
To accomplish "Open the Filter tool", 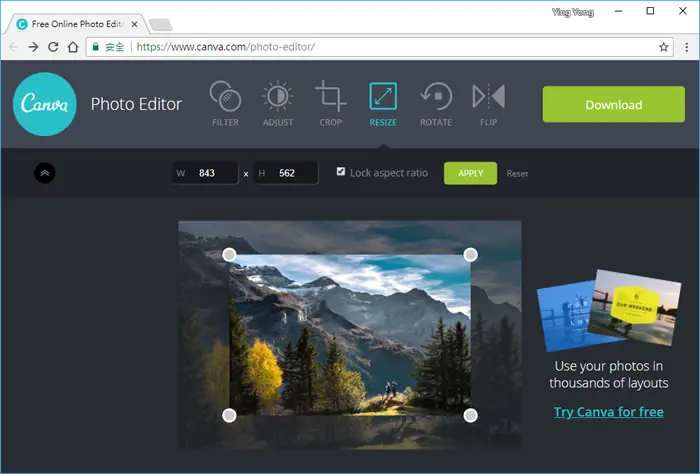I will pyautogui.click(x=225, y=103).
